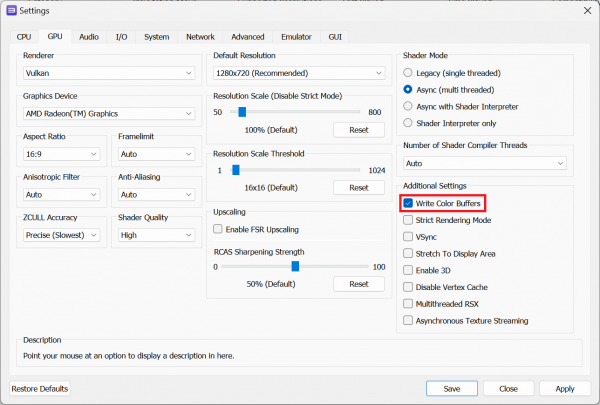Click Restore Defaults button
Screen dimensions: 600x405
pos(40,388)
